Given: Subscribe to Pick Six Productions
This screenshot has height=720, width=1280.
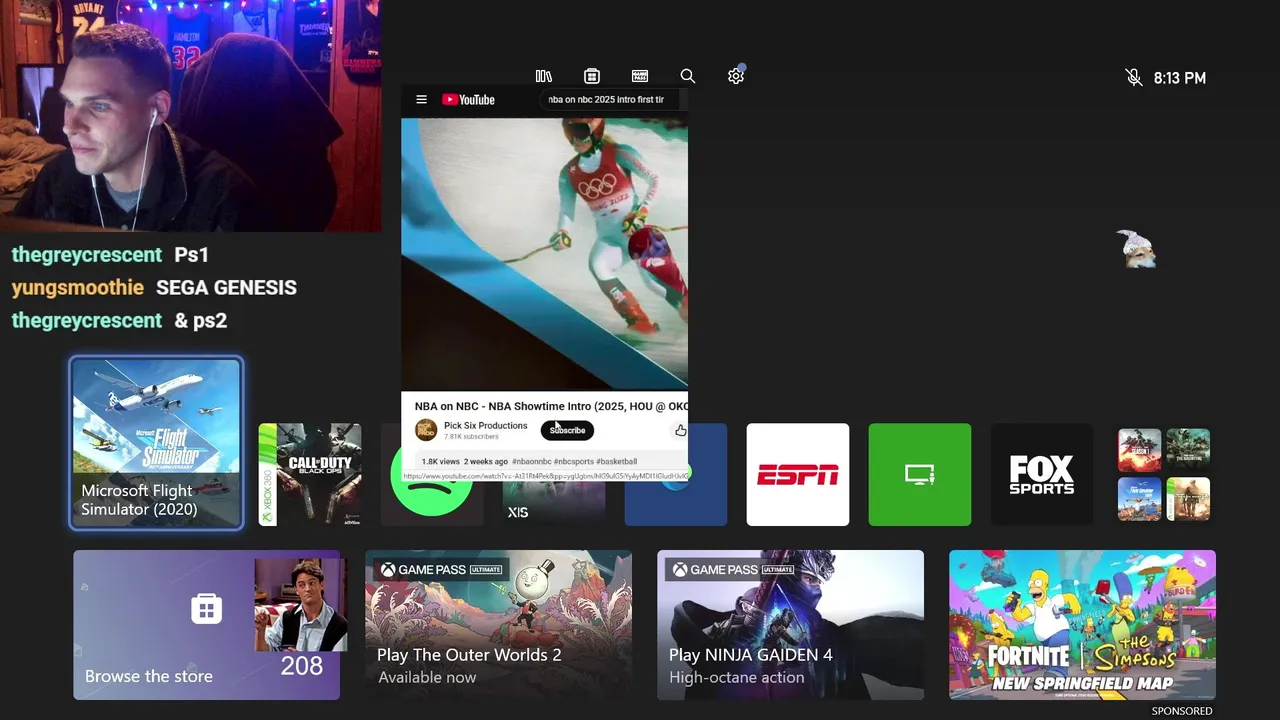Looking at the screenshot, I should (x=567, y=430).
